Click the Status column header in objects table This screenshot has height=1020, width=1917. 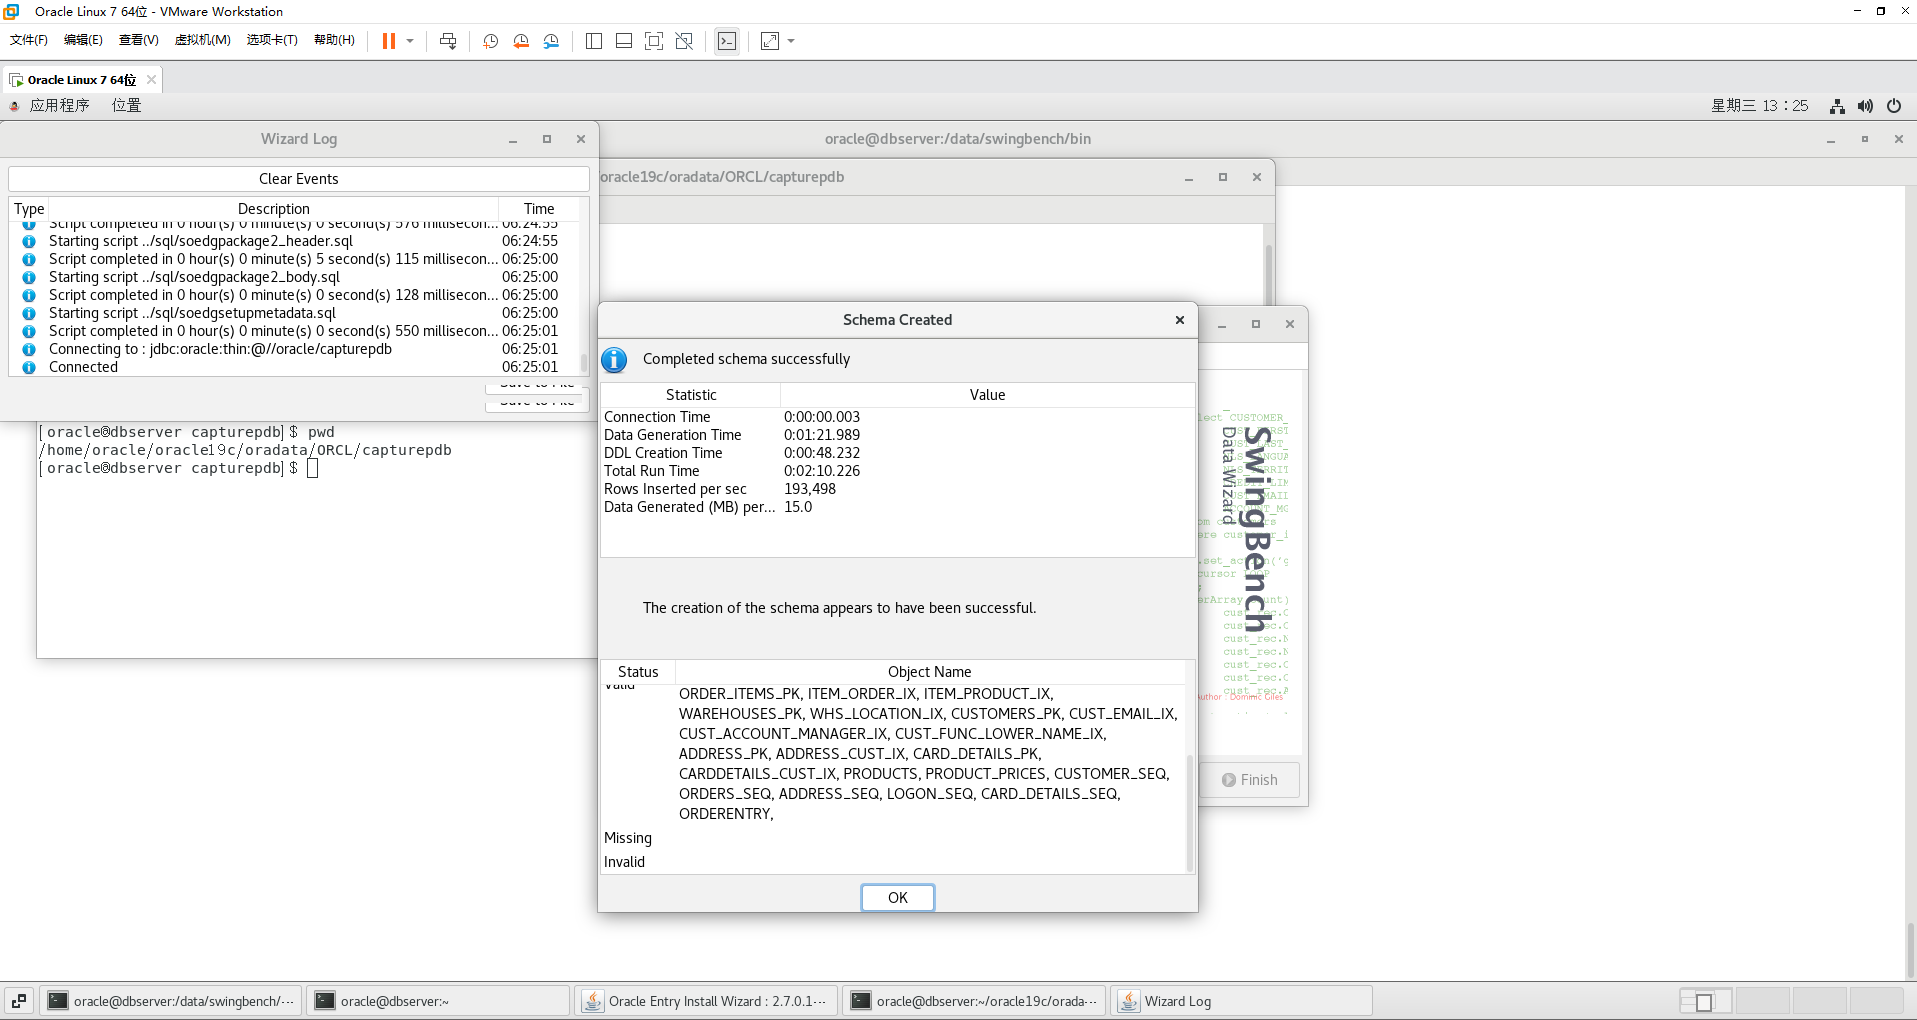pos(638,672)
